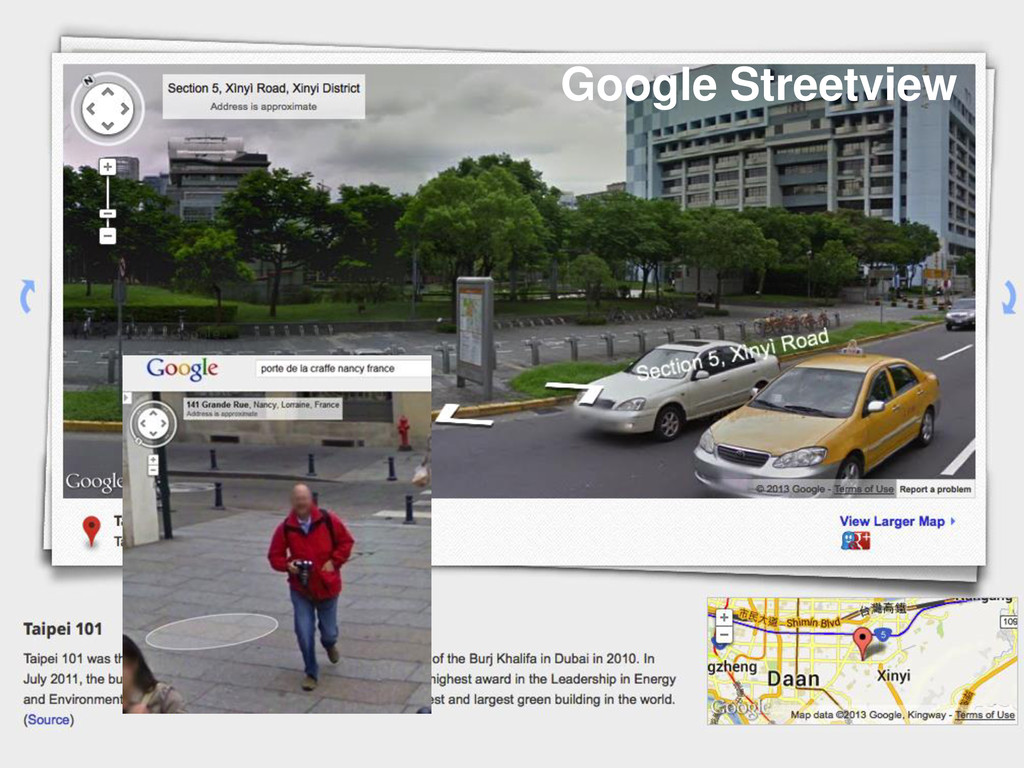
Task: Open Terms of Use link on small map
Action: click(x=985, y=715)
